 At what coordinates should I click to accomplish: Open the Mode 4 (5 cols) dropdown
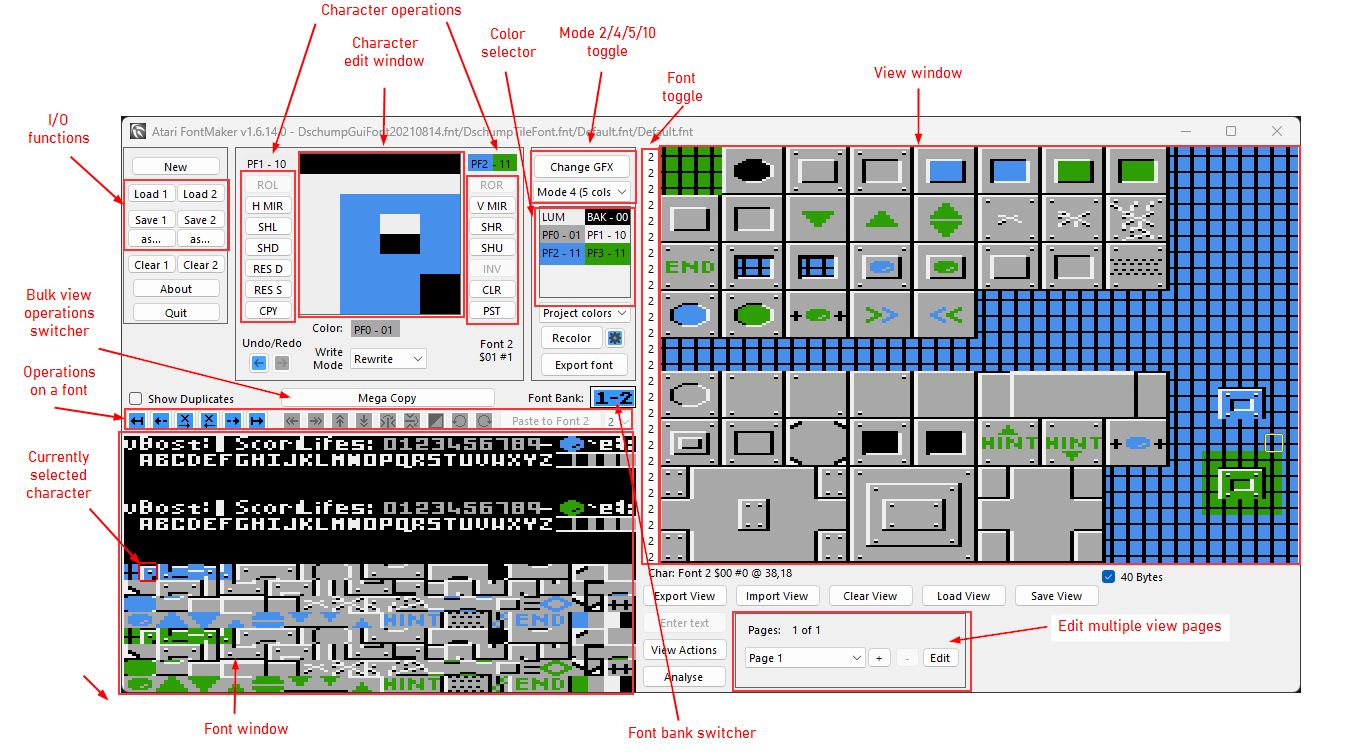click(582, 192)
